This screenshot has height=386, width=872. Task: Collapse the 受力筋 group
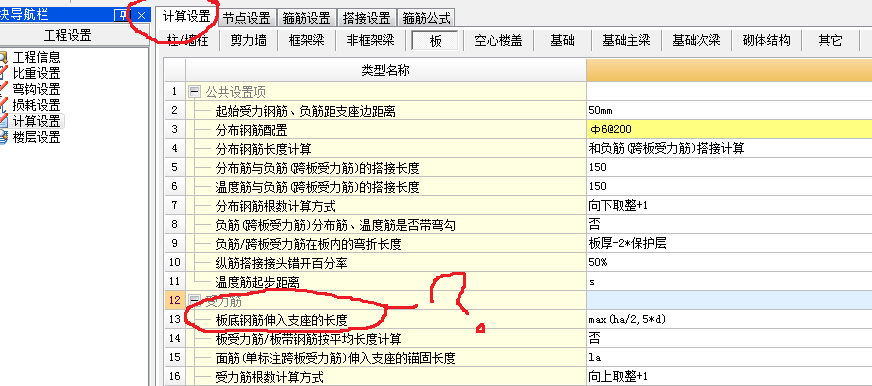tap(195, 301)
